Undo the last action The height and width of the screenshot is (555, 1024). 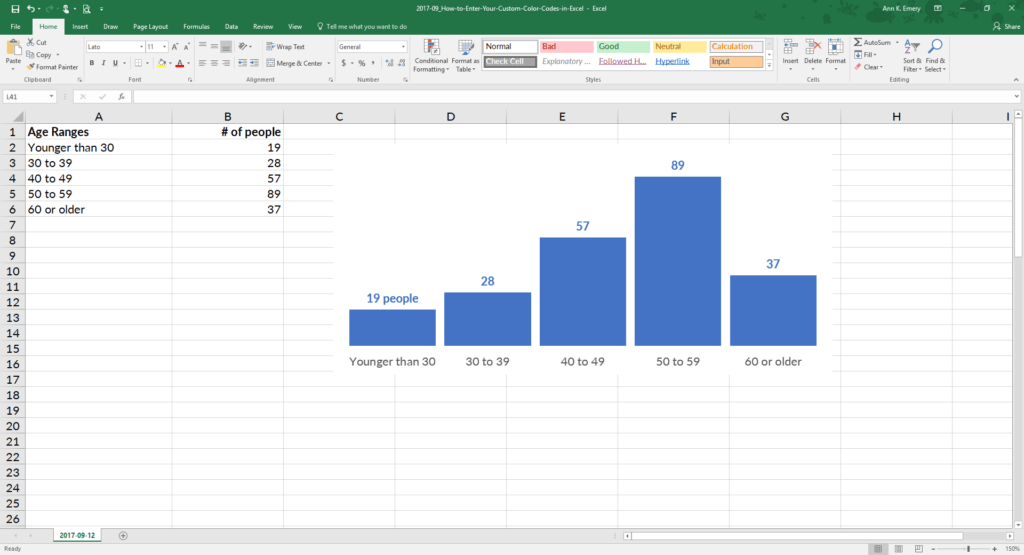(30, 8)
